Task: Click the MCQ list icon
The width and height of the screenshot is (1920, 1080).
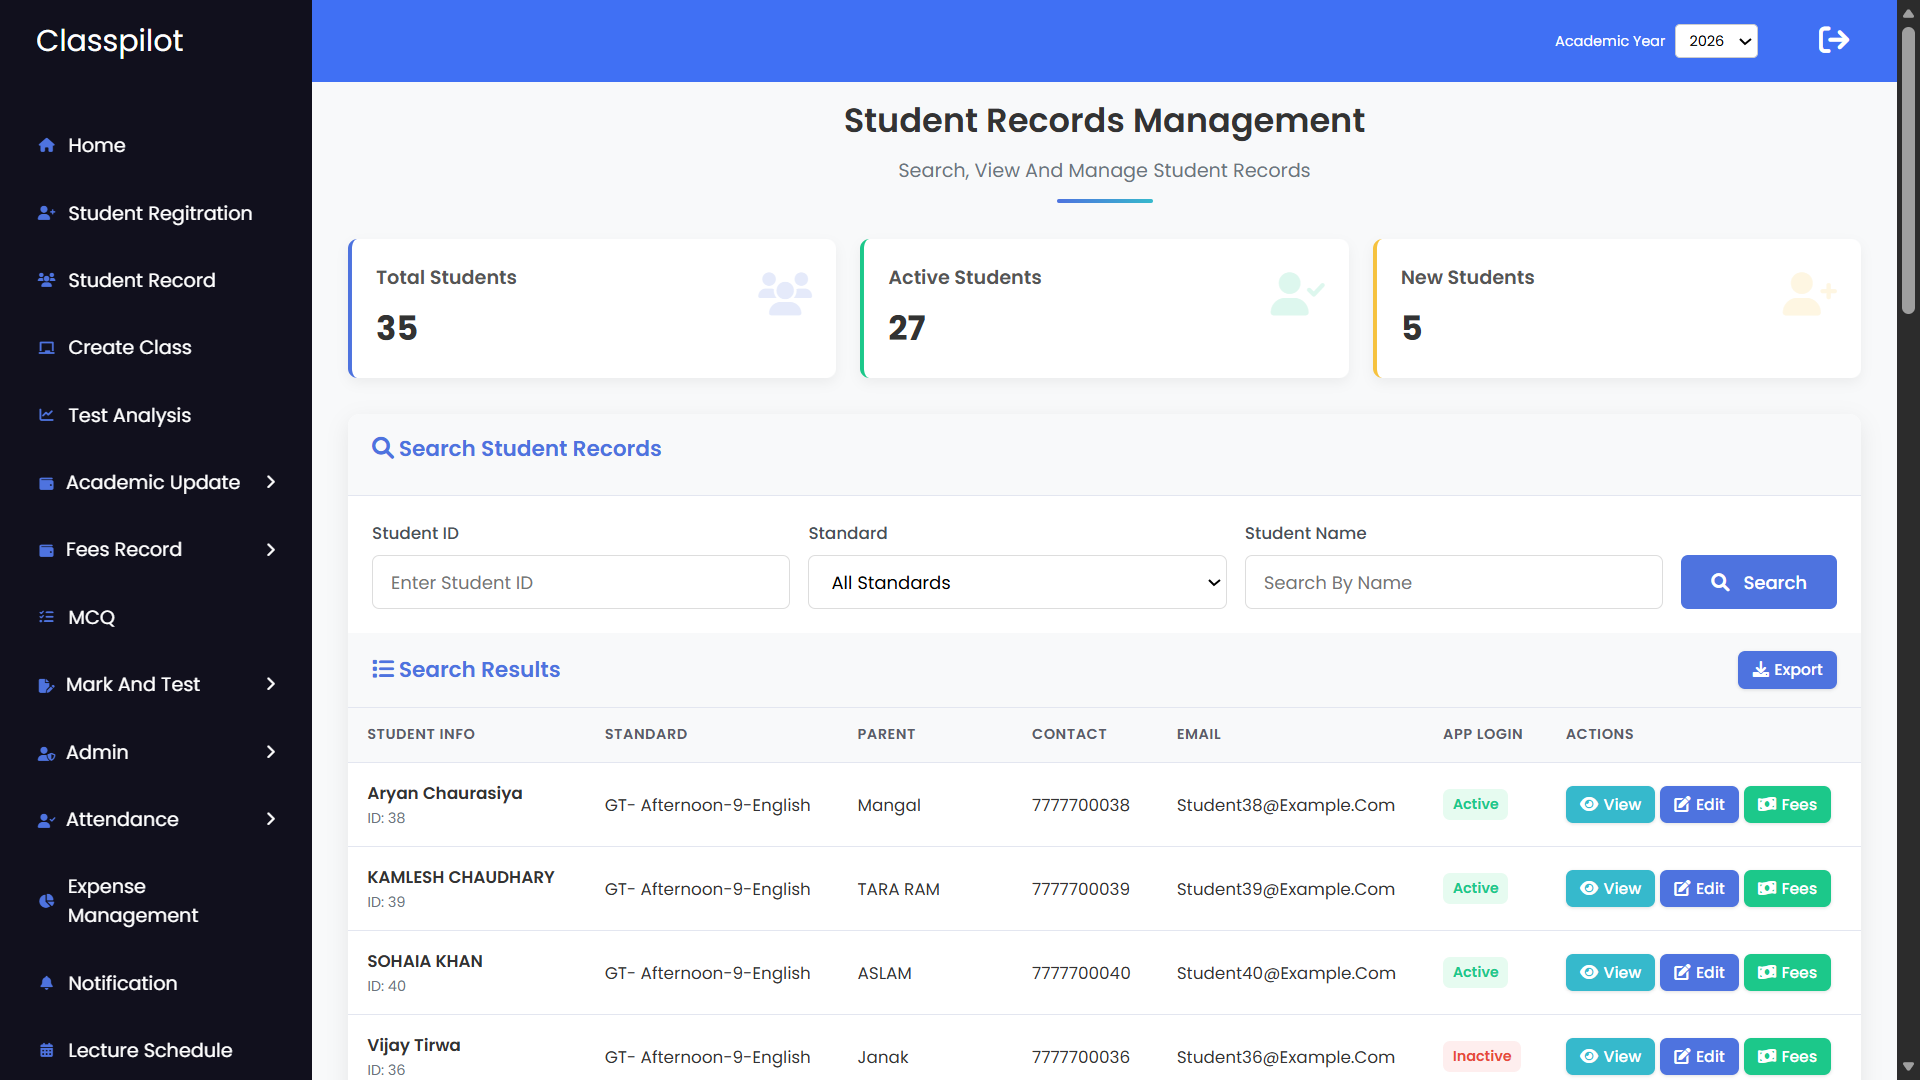Action: [46, 617]
